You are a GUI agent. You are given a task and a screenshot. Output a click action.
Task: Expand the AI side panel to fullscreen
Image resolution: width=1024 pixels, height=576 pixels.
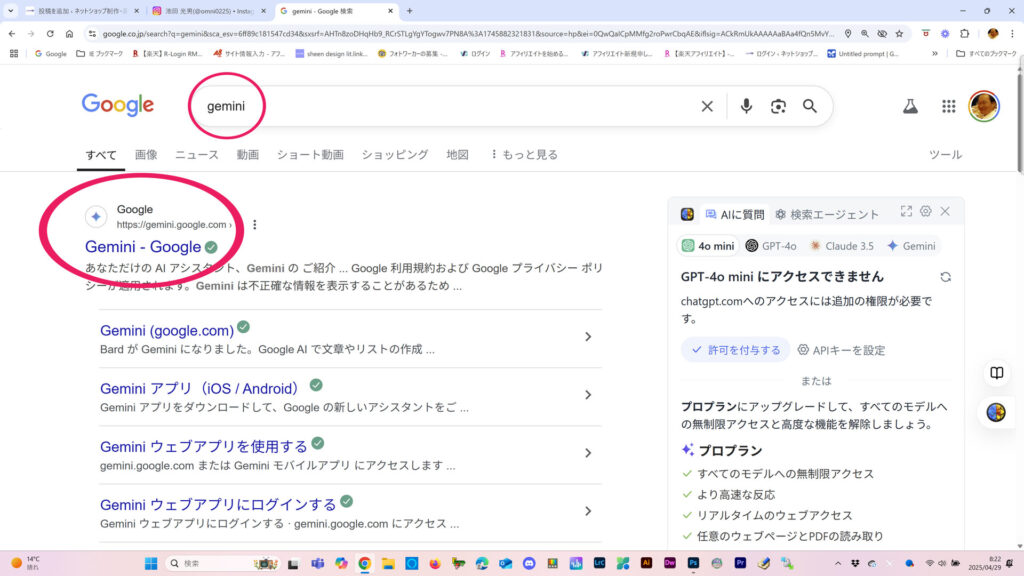pyautogui.click(x=906, y=211)
